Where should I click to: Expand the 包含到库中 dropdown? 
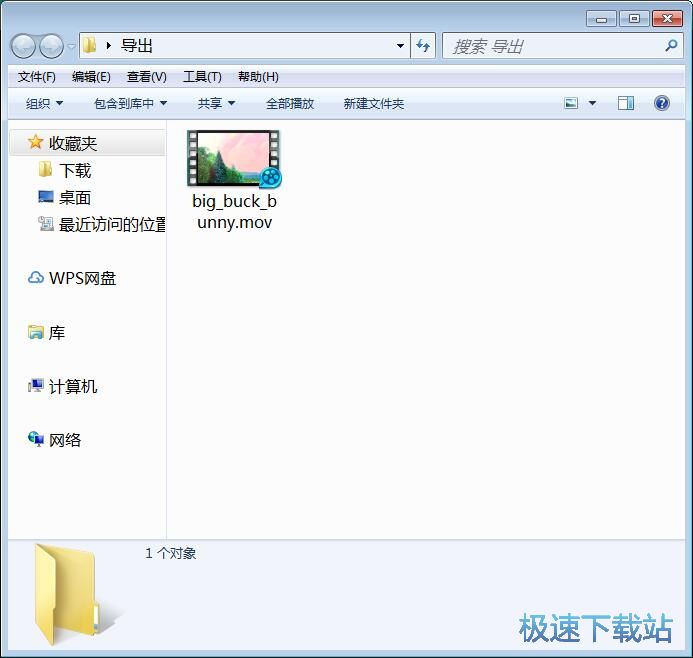click(x=130, y=103)
